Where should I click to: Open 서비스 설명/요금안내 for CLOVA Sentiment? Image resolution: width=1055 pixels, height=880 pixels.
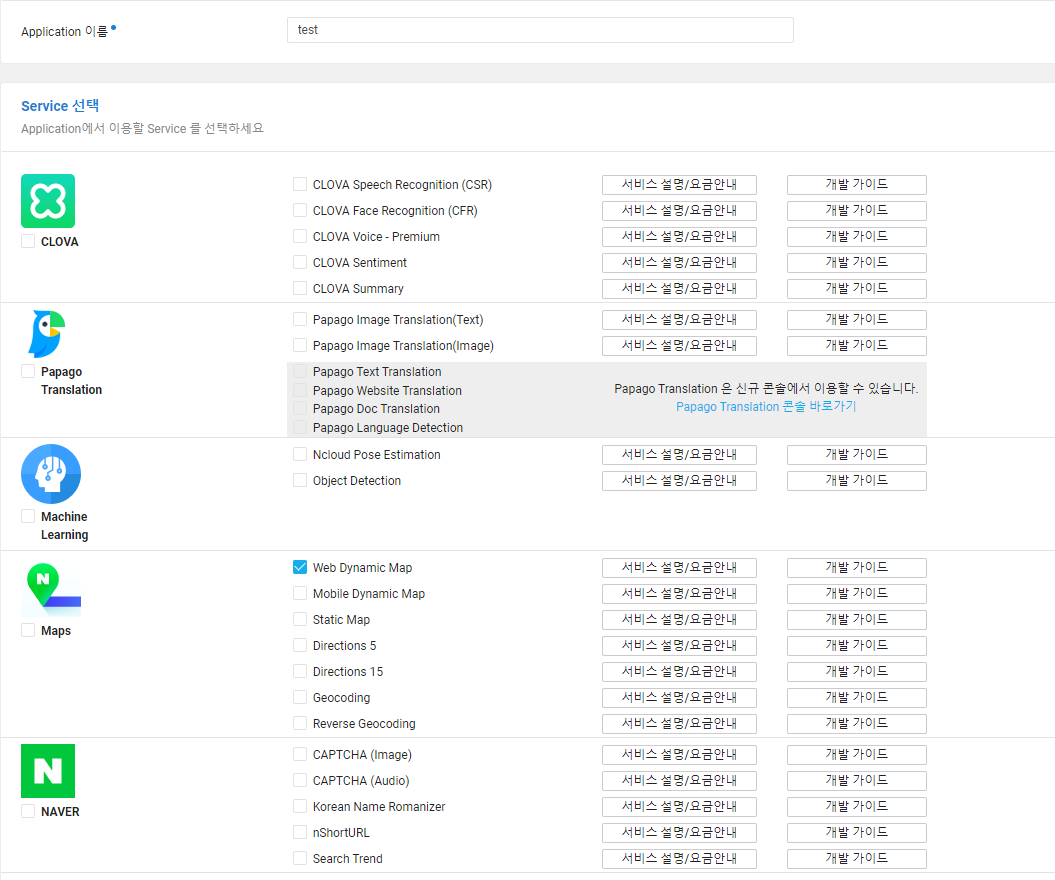coord(680,262)
